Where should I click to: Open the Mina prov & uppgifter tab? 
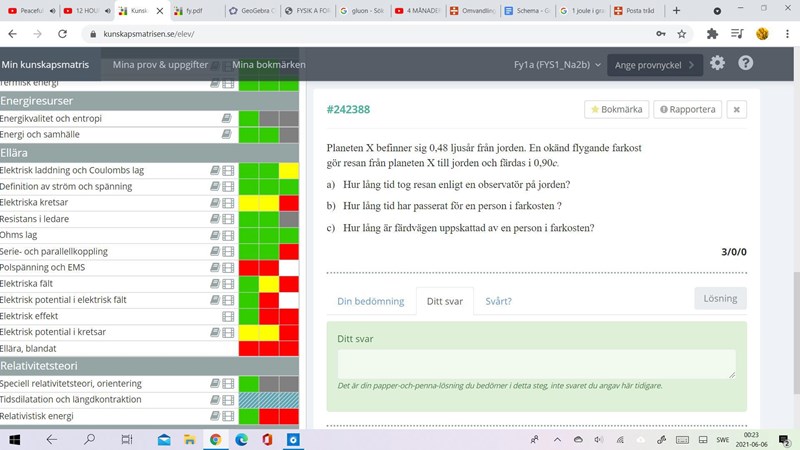(x=160, y=65)
